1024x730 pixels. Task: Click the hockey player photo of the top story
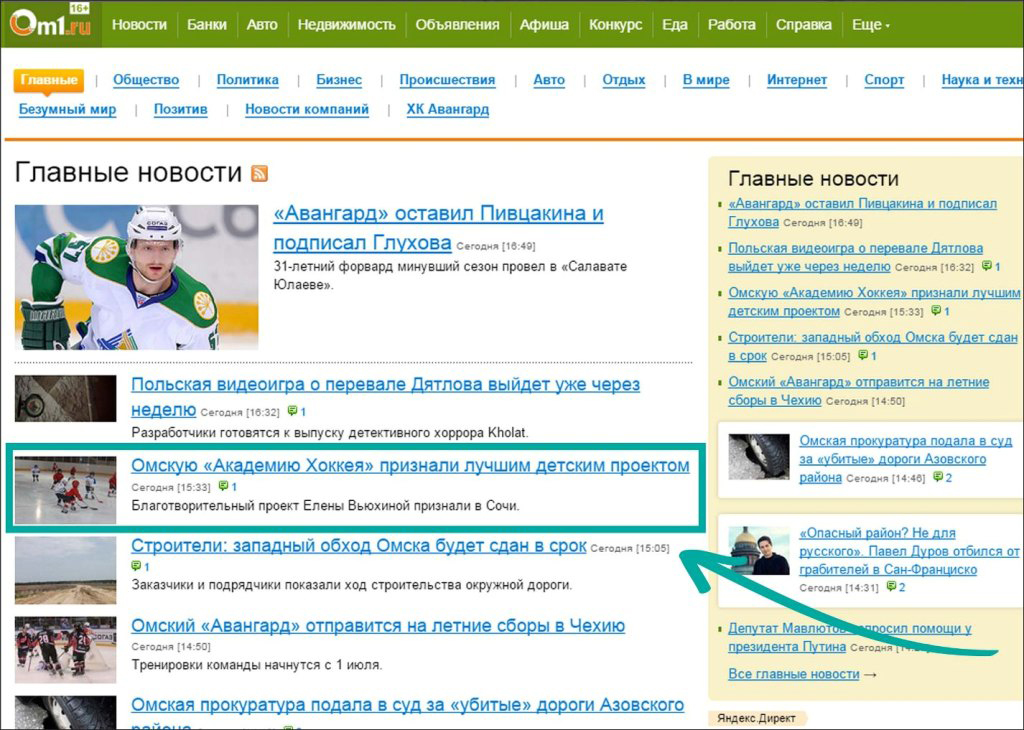coord(136,277)
